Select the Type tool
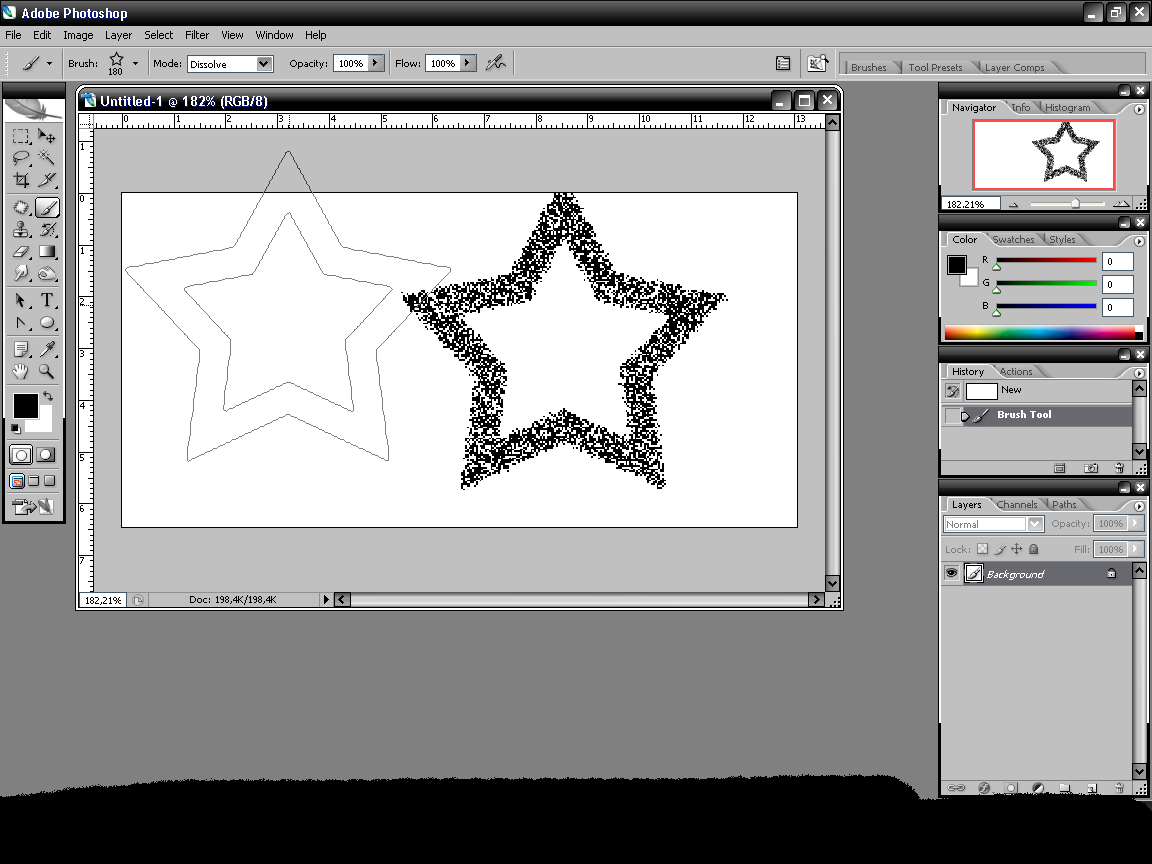The width and height of the screenshot is (1152, 864). (x=46, y=300)
